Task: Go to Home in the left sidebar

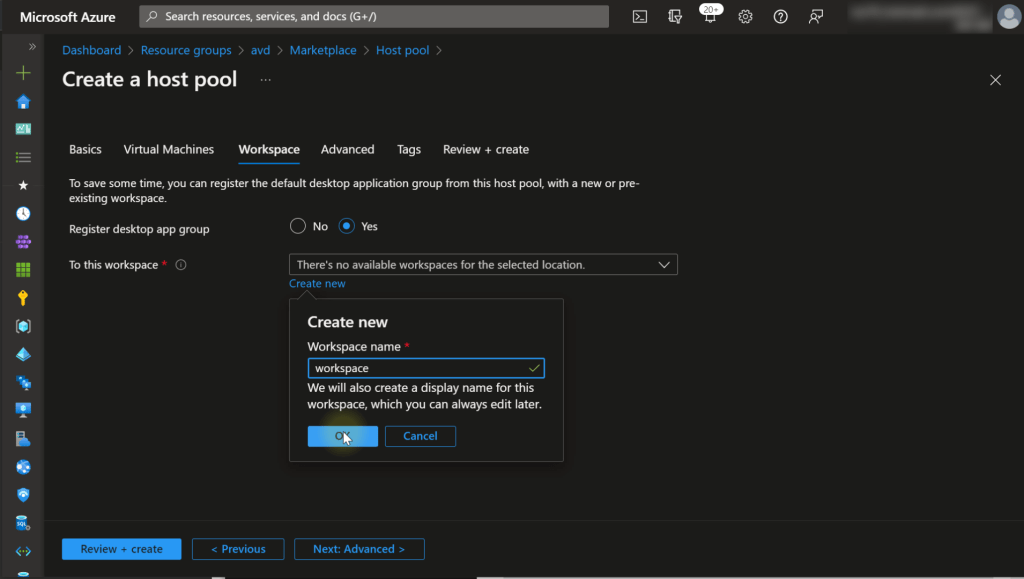Action: [x=23, y=101]
